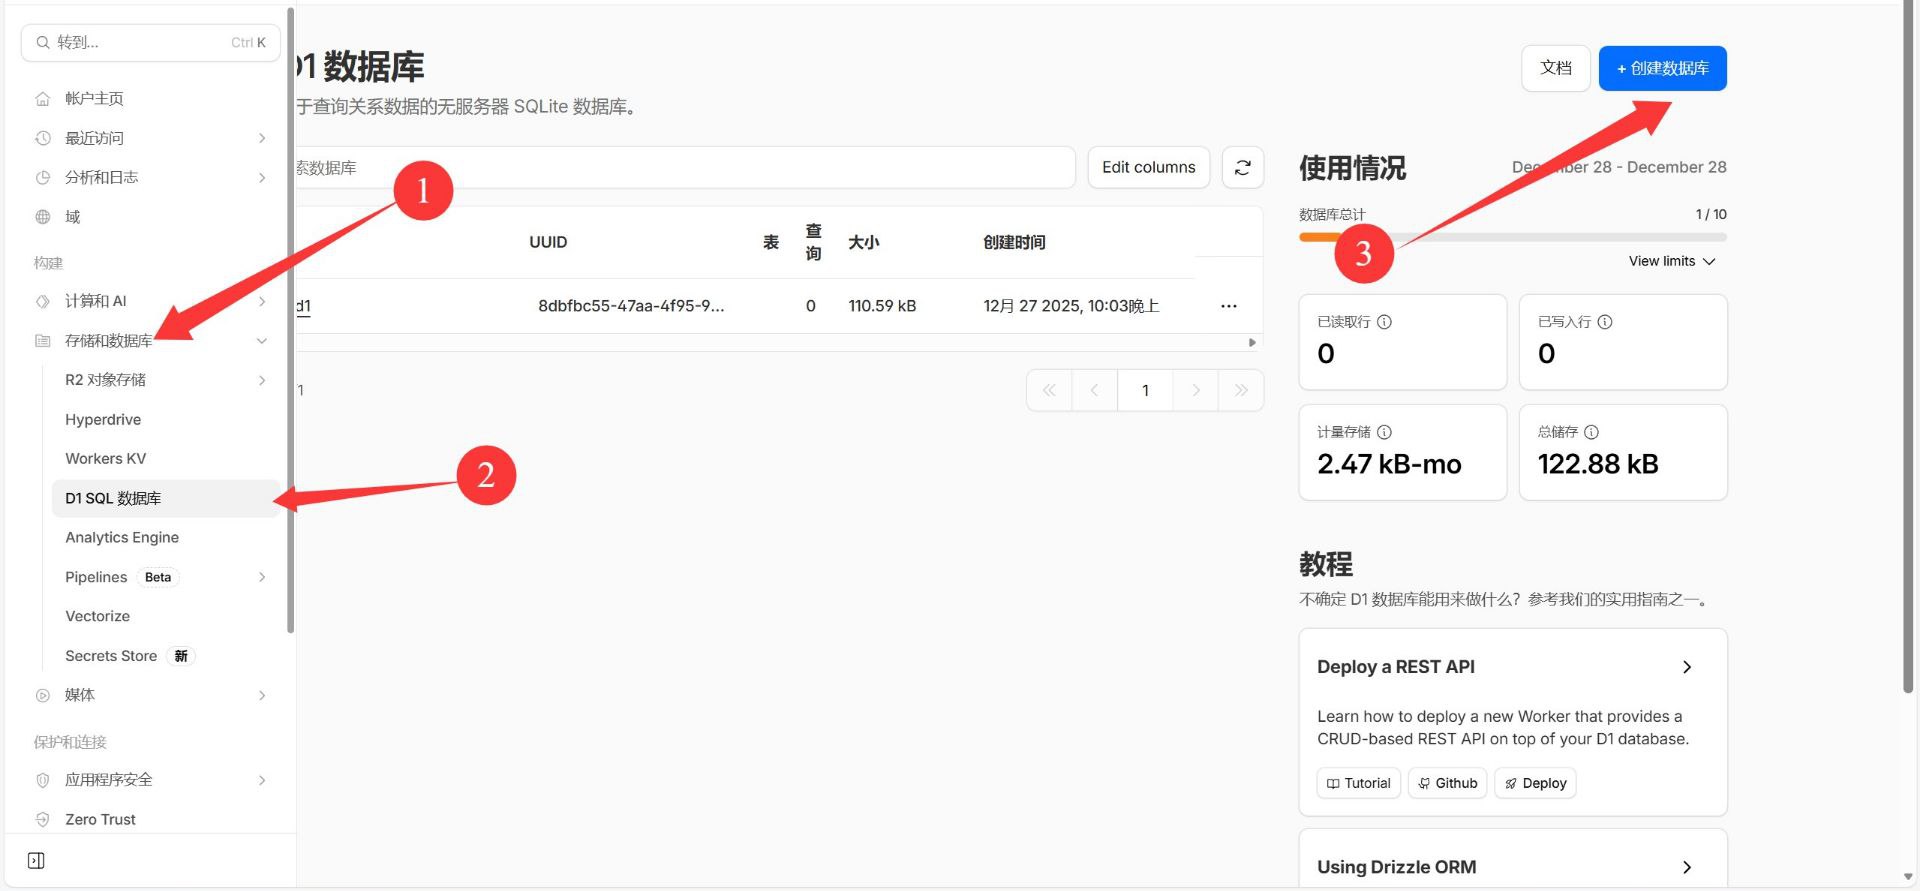Select D1 SQL 数据库 in sidebar
The image size is (1920, 891).
coord(113,498)
